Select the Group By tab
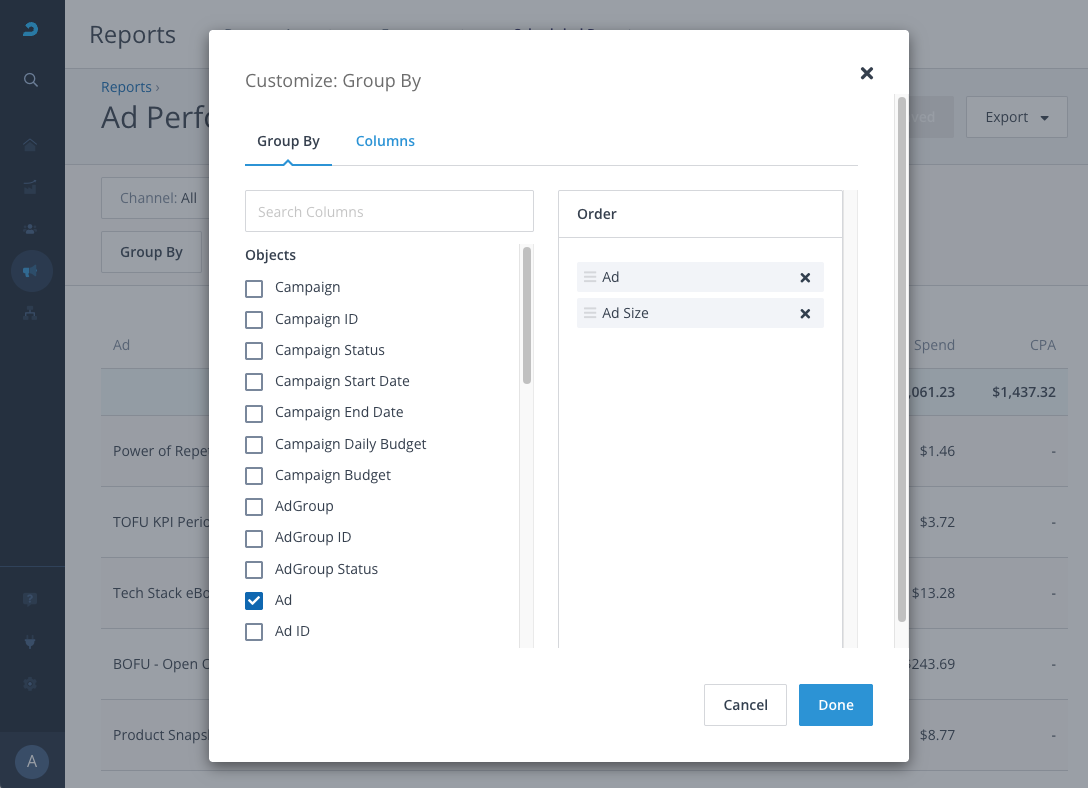1088x788 pixels. 288,141
